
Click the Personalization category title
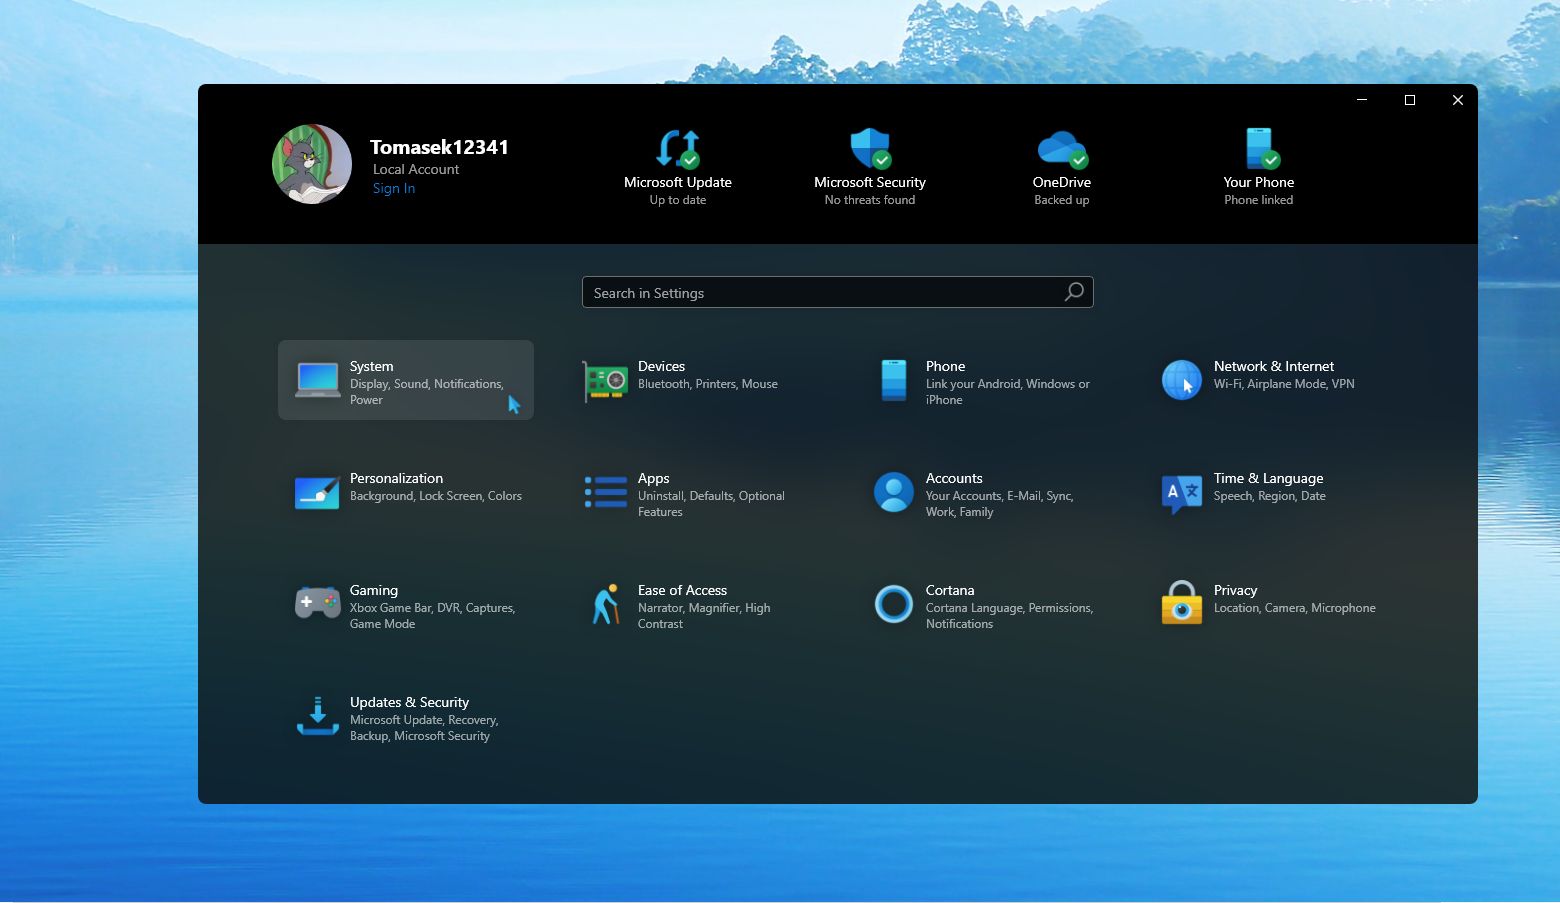coord(397,478)
